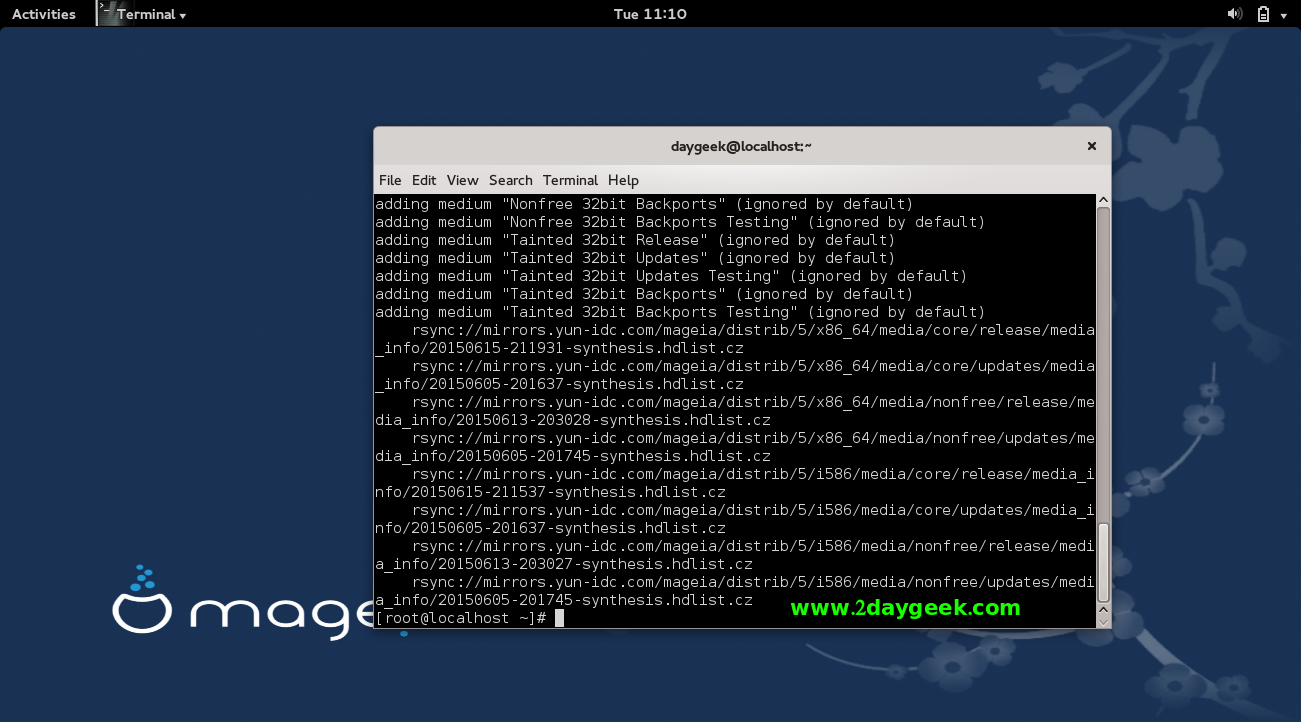This screenshot has width=1301, height=722.
Task: Click the daygeek@localhost:~ title bar
Action: [x=740, y=146]
